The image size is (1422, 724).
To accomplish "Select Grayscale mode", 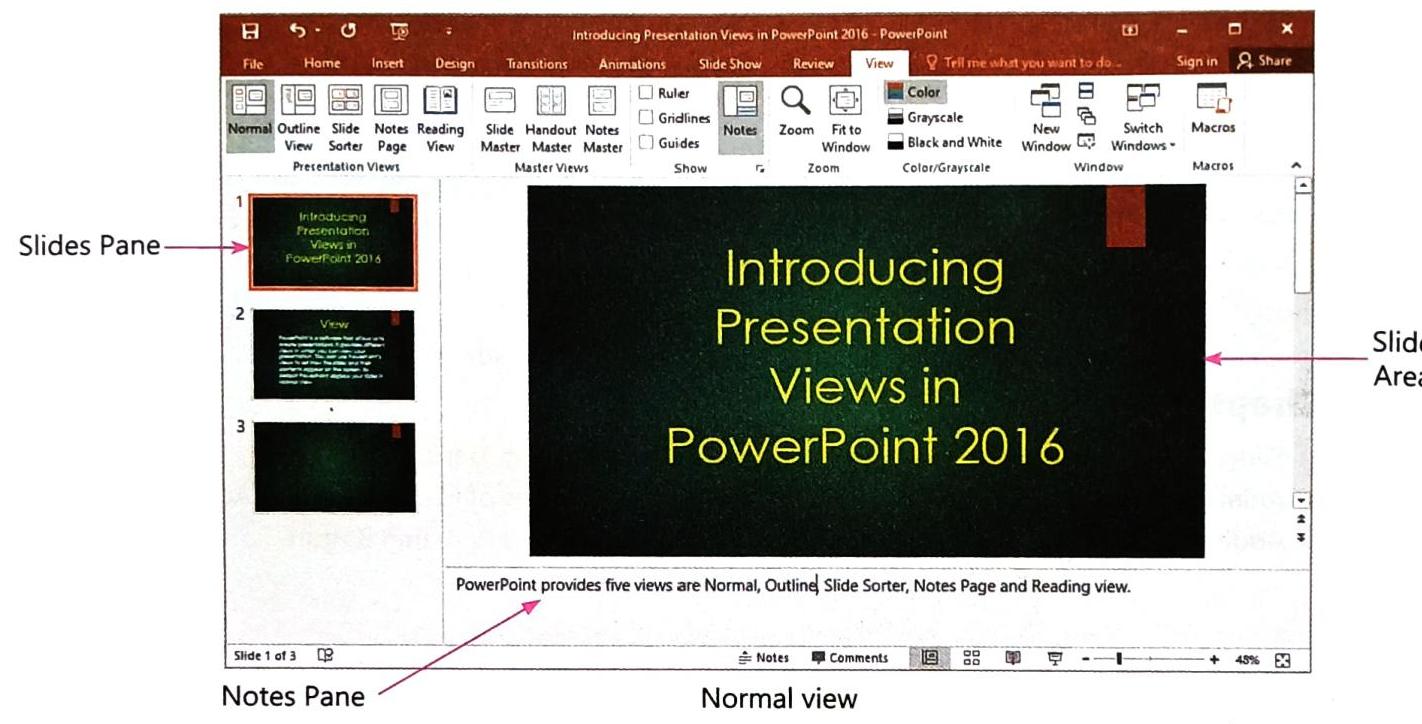I will (926, 118).
